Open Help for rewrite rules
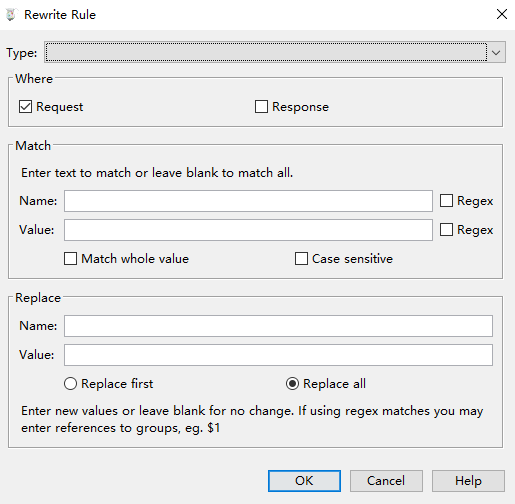 click(x=468, y=481)
